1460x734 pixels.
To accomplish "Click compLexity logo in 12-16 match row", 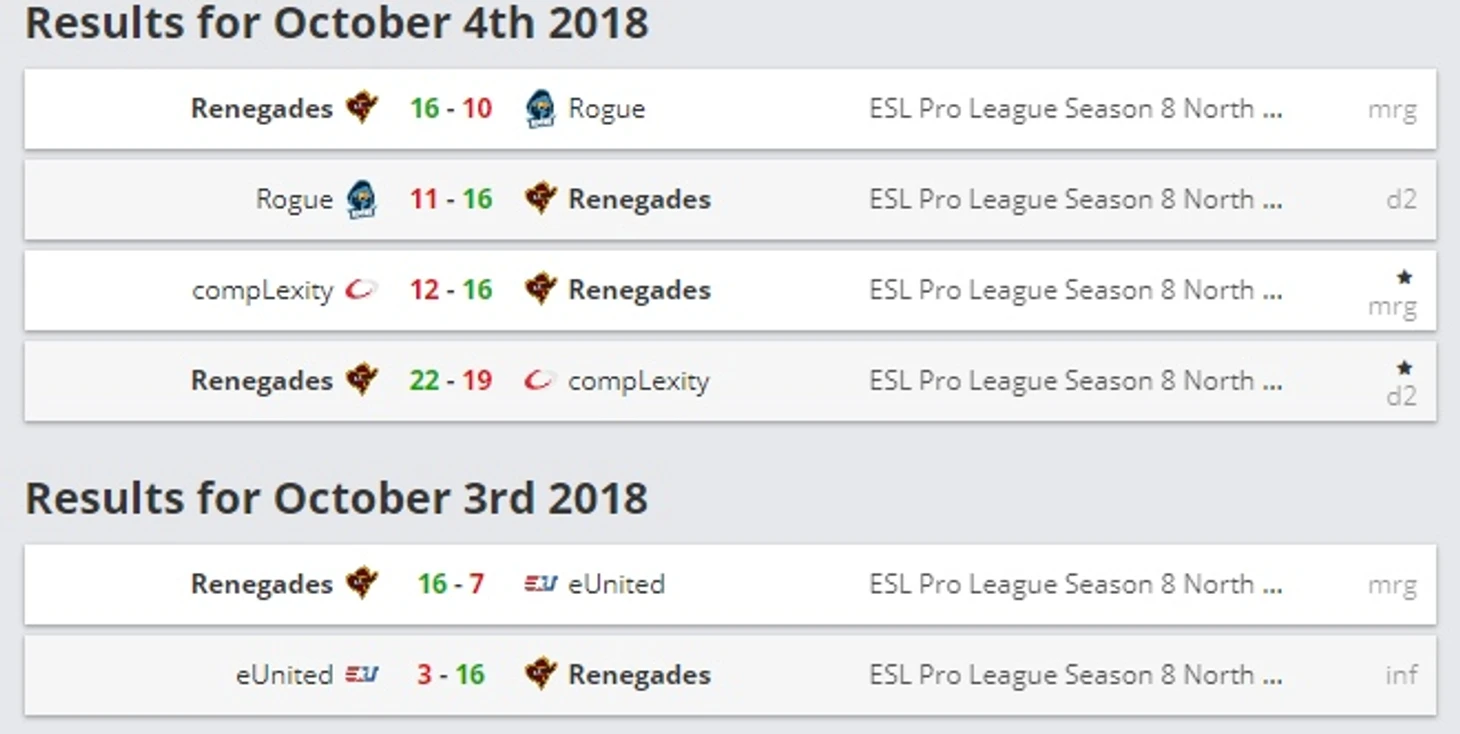I will pos(361,290).
